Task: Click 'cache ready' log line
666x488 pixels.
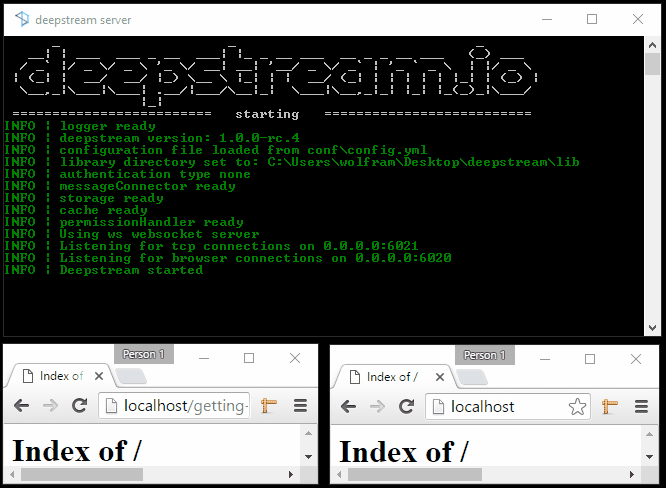Action: pos(103,210)
